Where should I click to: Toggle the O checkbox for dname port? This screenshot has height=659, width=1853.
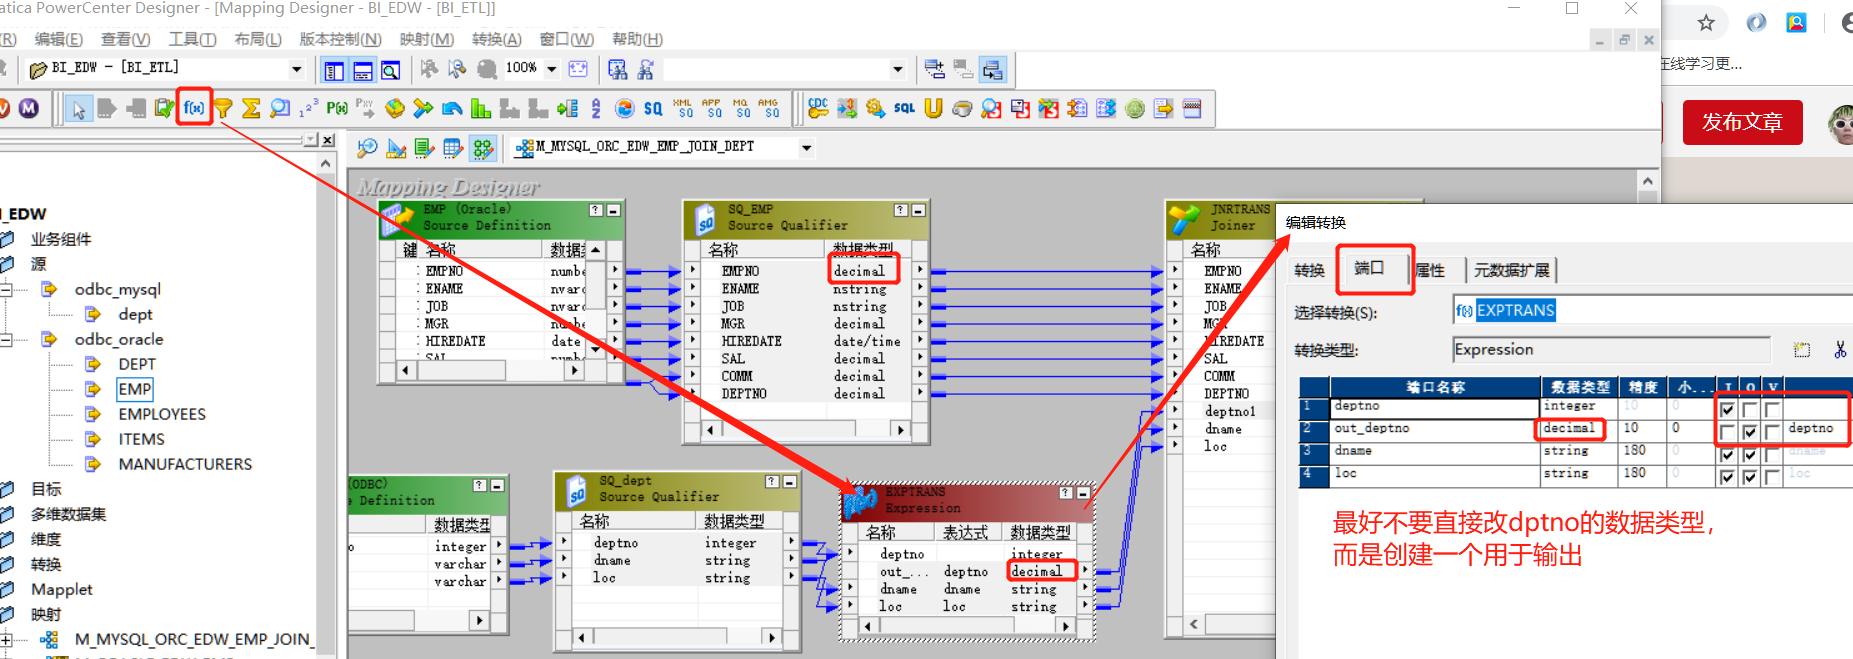(1749, 454)
